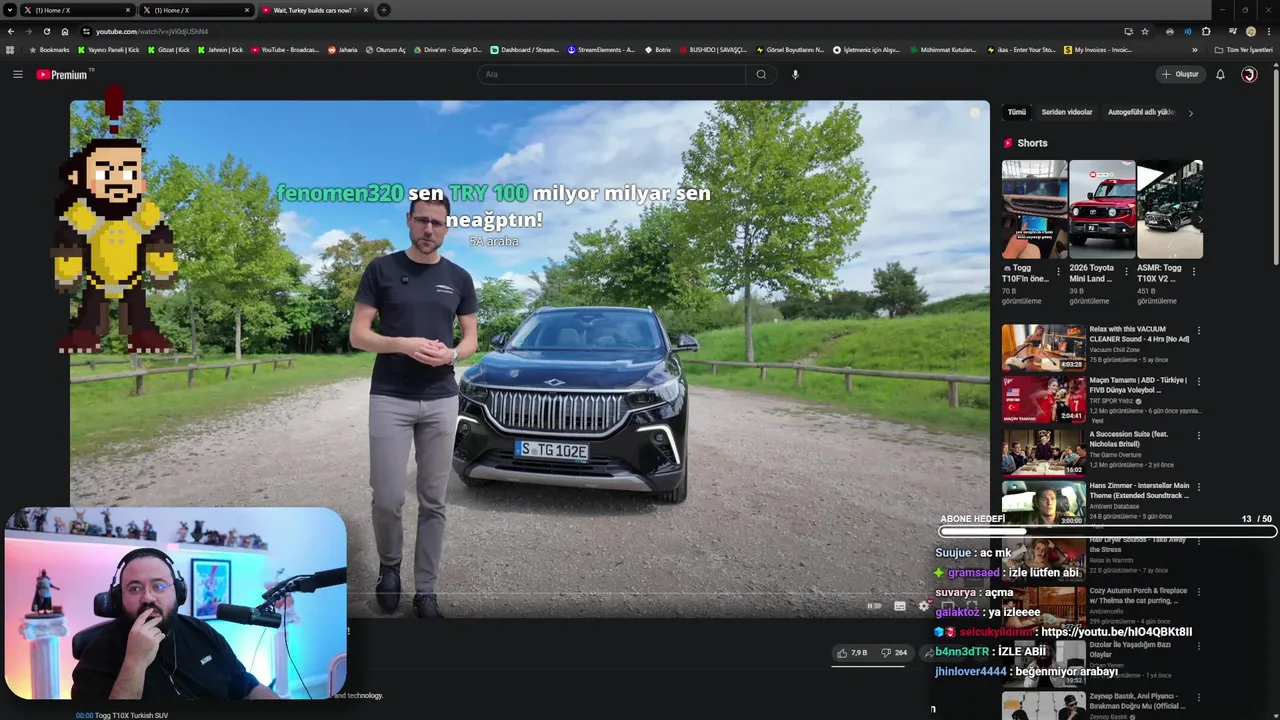The image size is (1280, 720).
Task: Open Hans Zimmer Interstellar Main Theme video
Action: (1043, 503)
